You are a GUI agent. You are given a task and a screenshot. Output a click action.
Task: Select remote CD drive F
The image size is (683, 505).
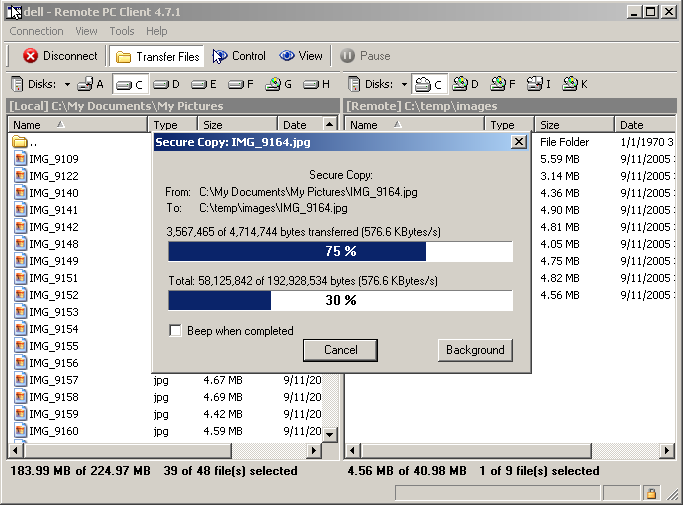point(503,84)
